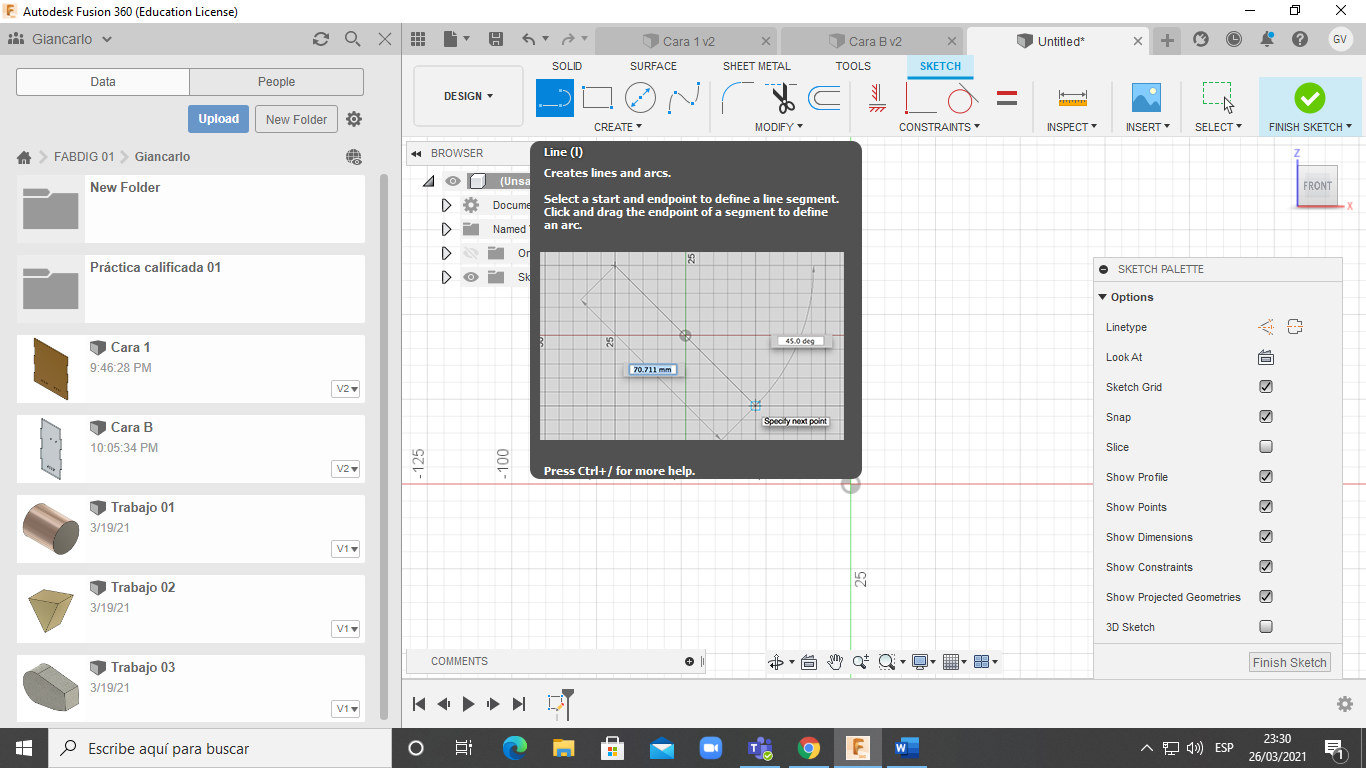Open the SELECT dropdown menu
The height and width of the screenshot is (768, 1366).
1218,127
